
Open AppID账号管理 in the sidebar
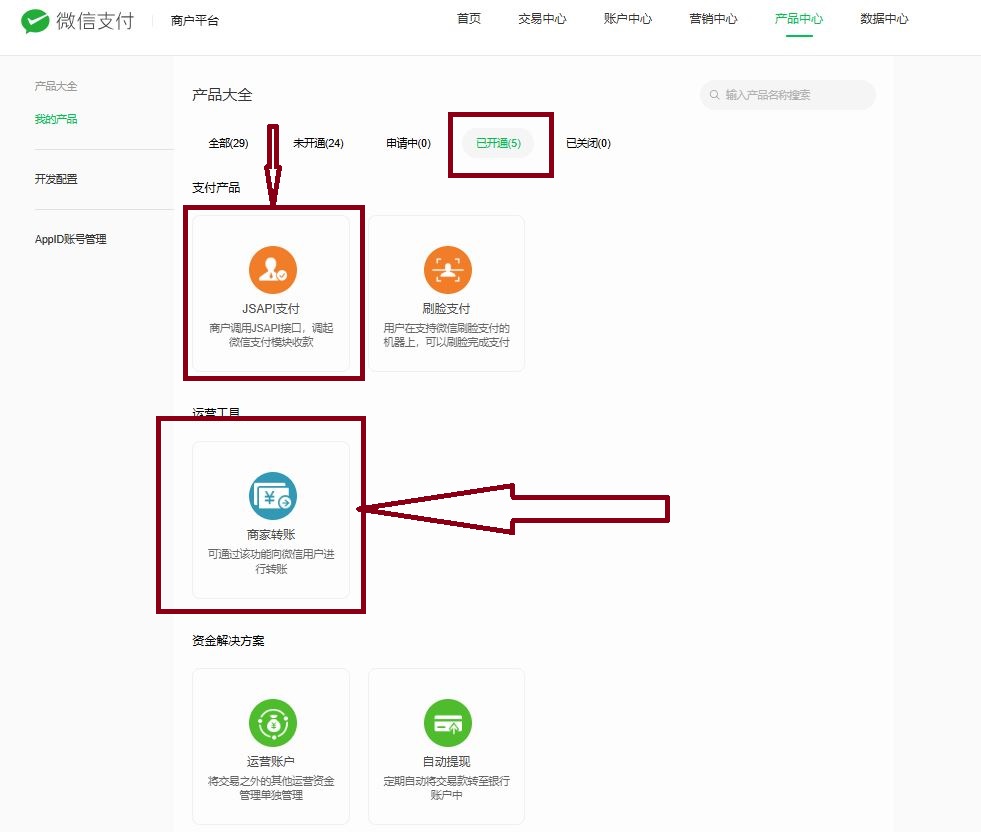[x=71, y=239]
